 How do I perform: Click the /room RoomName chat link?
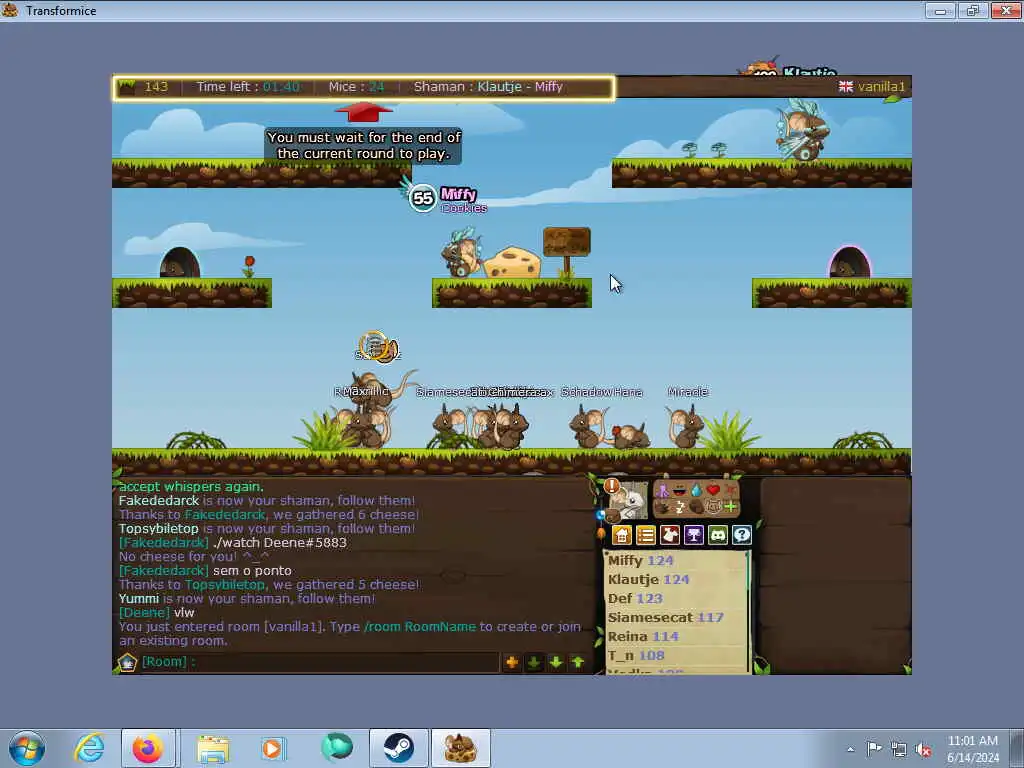point(420,626)
